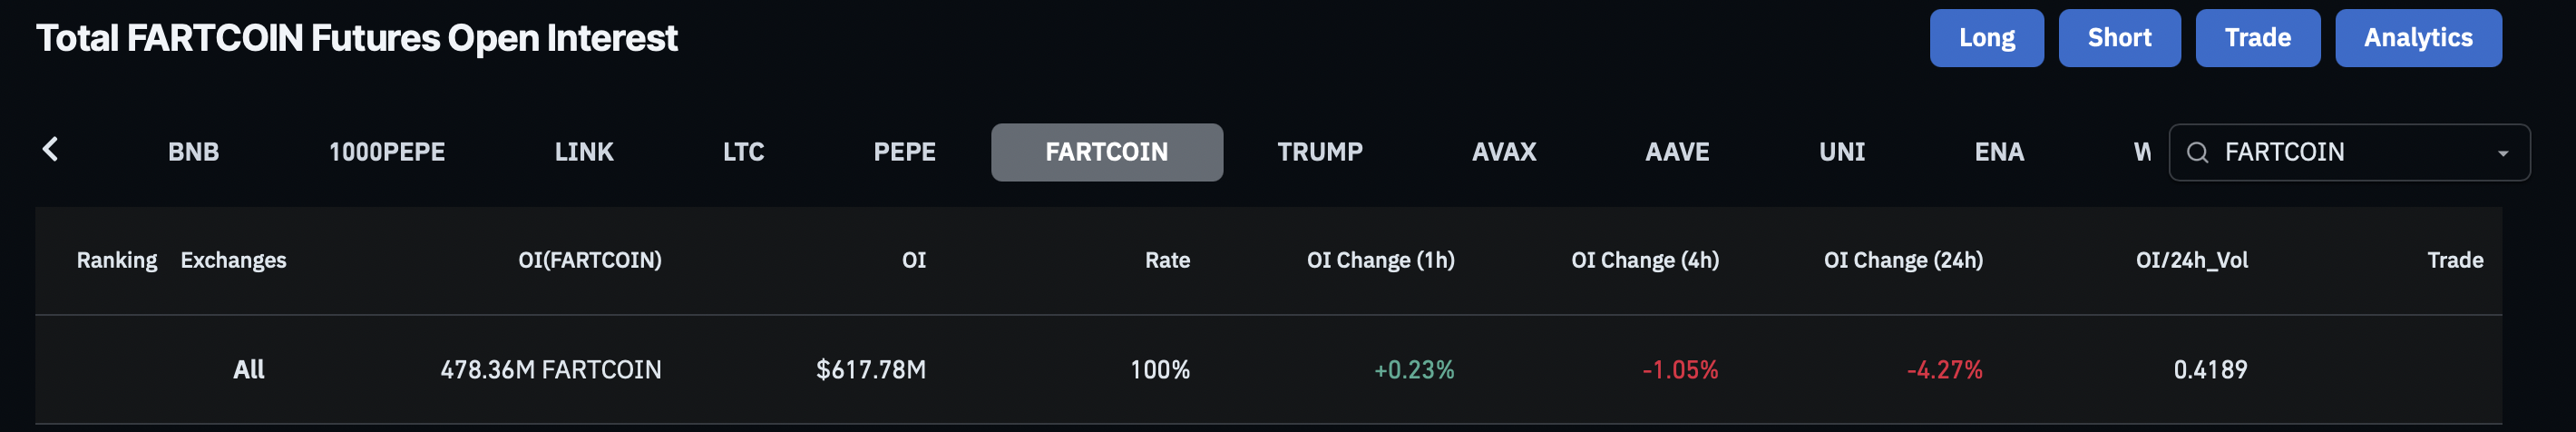Open the Trade button
This screenshot has height=432, width=2576.
coord(2257,38)
